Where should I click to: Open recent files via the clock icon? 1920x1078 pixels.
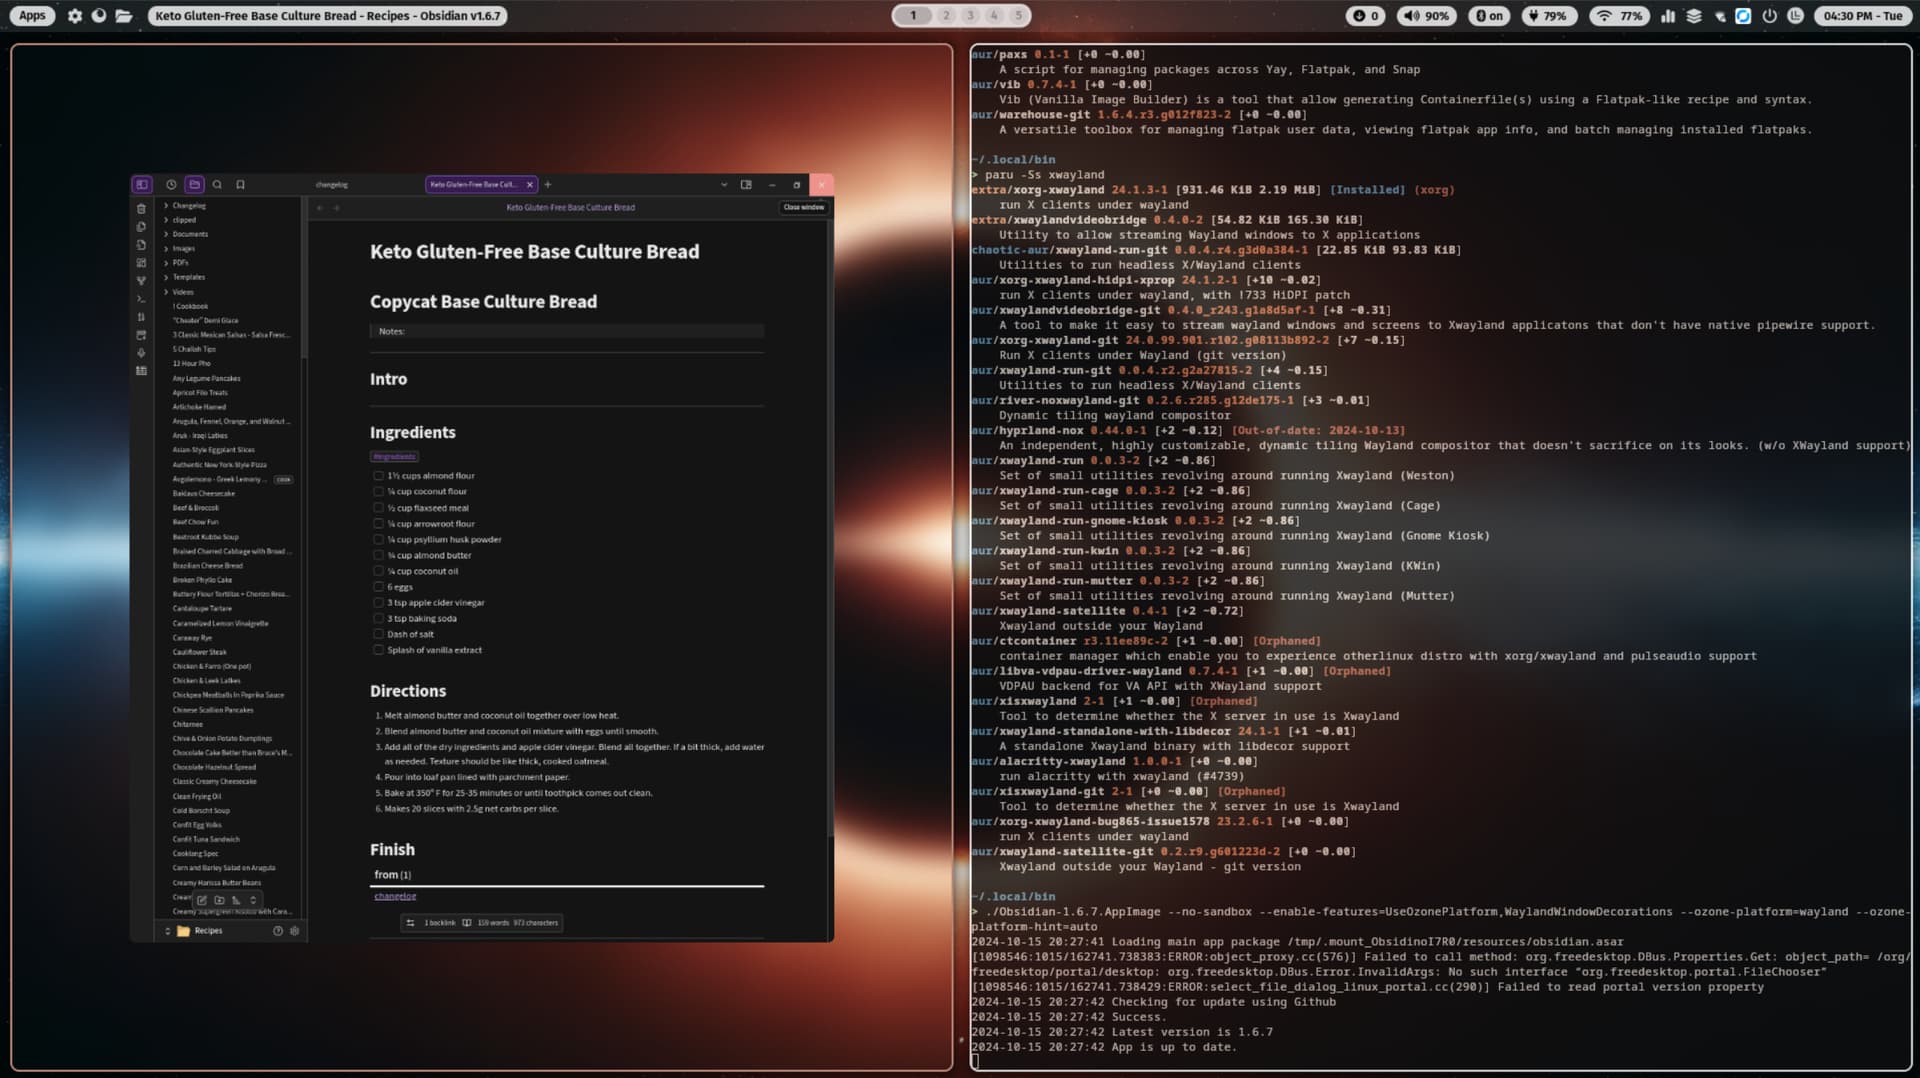[170, 184]
